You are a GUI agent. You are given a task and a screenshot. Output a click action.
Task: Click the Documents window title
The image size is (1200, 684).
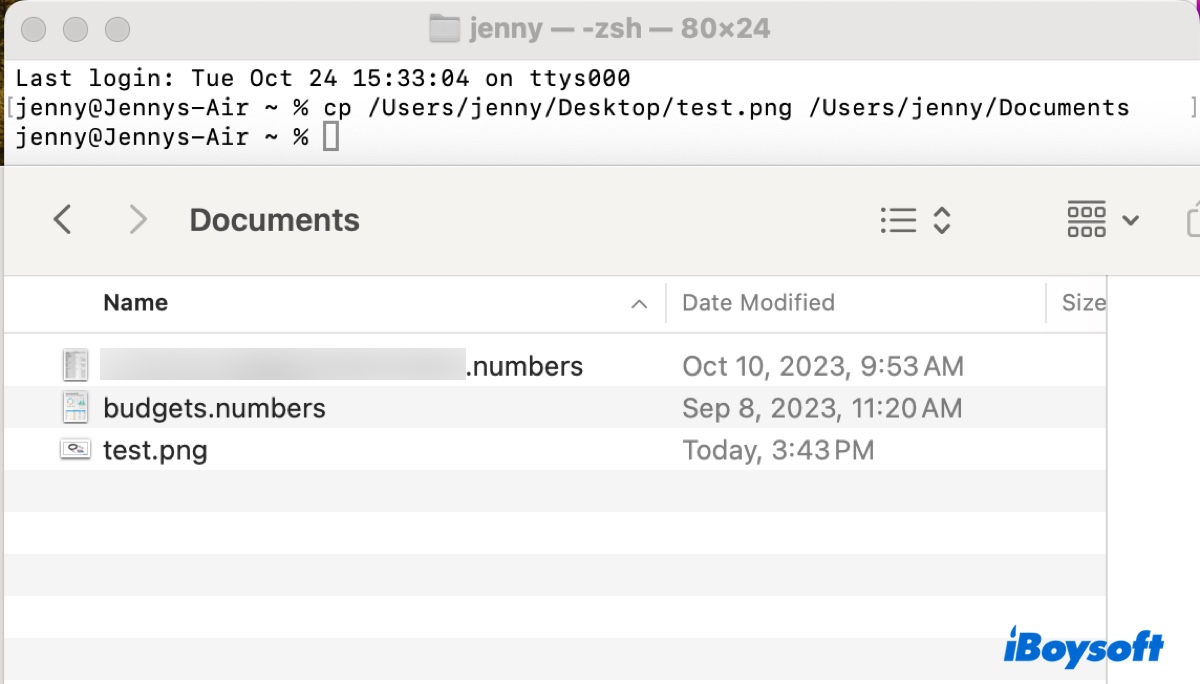click(x=274, y=220)
